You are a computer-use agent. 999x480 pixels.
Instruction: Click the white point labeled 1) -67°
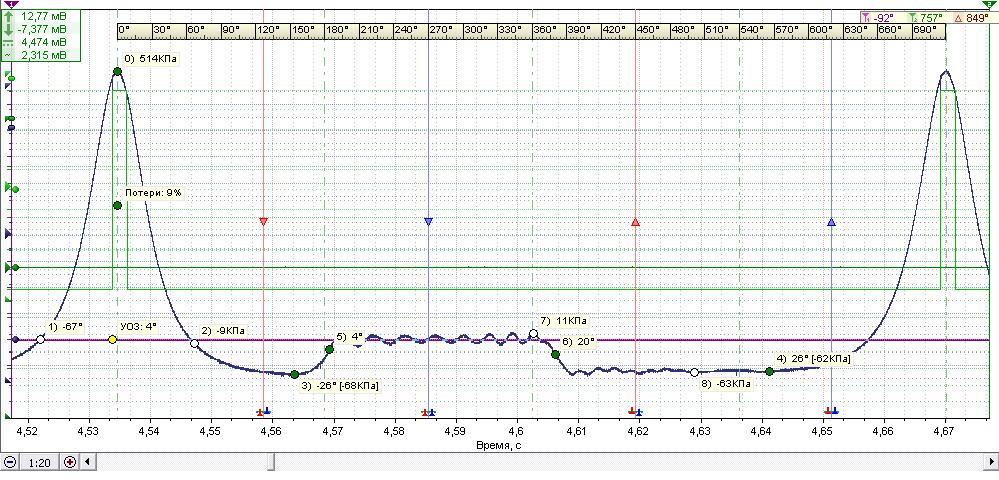pyautogui.click(x=41, y=339)
